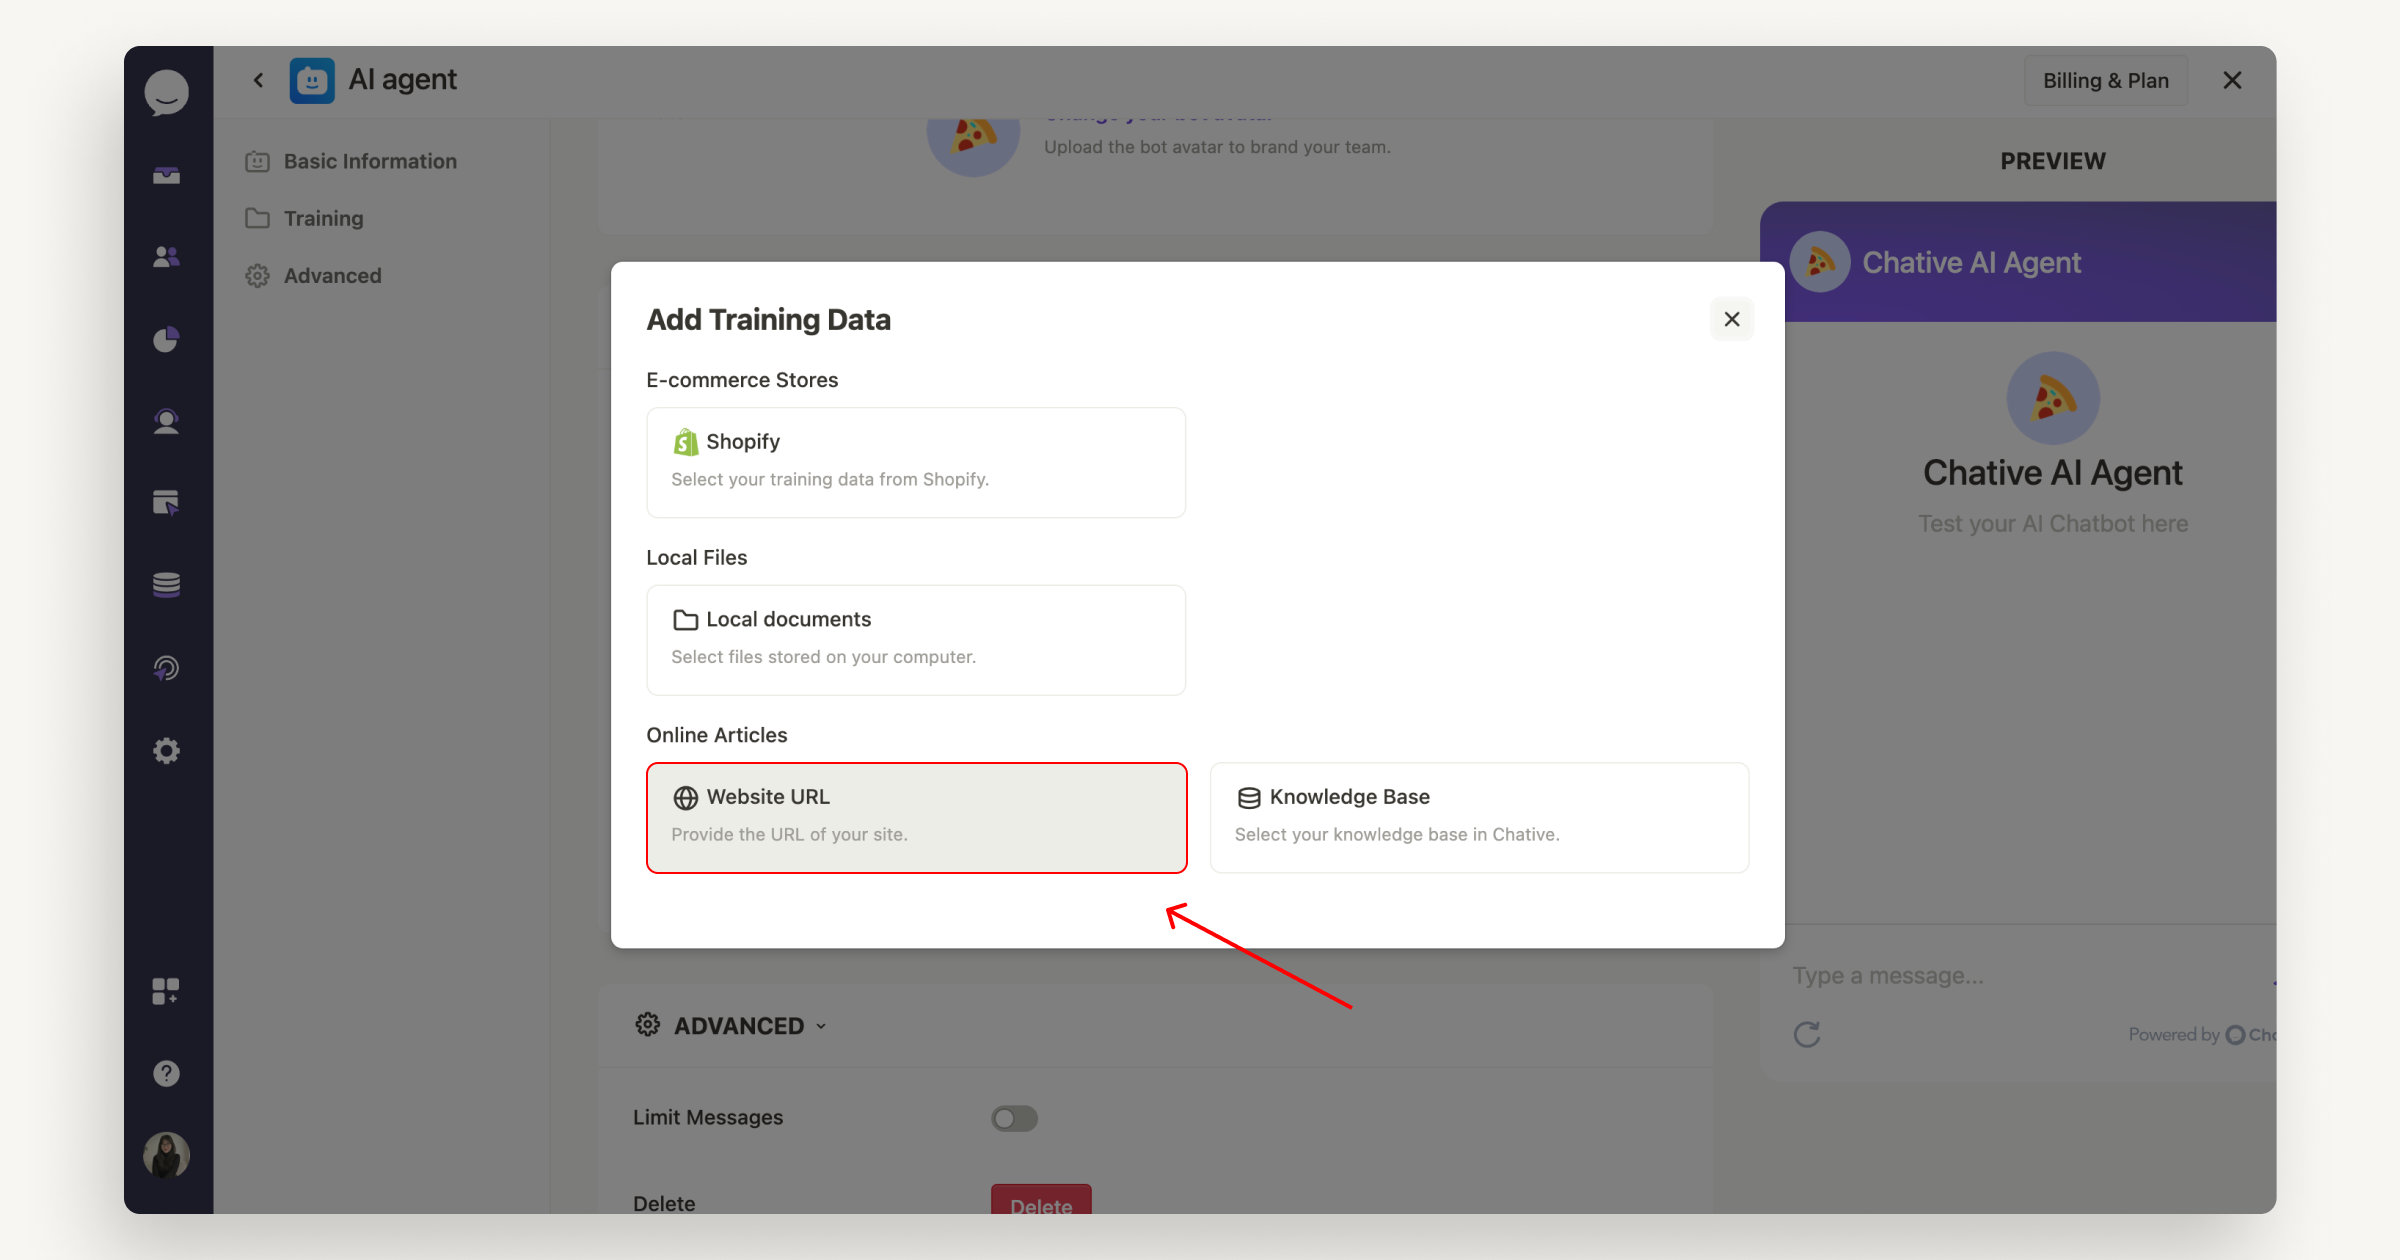Toggle the Limit Messages switch

tap(1014, 1118)
